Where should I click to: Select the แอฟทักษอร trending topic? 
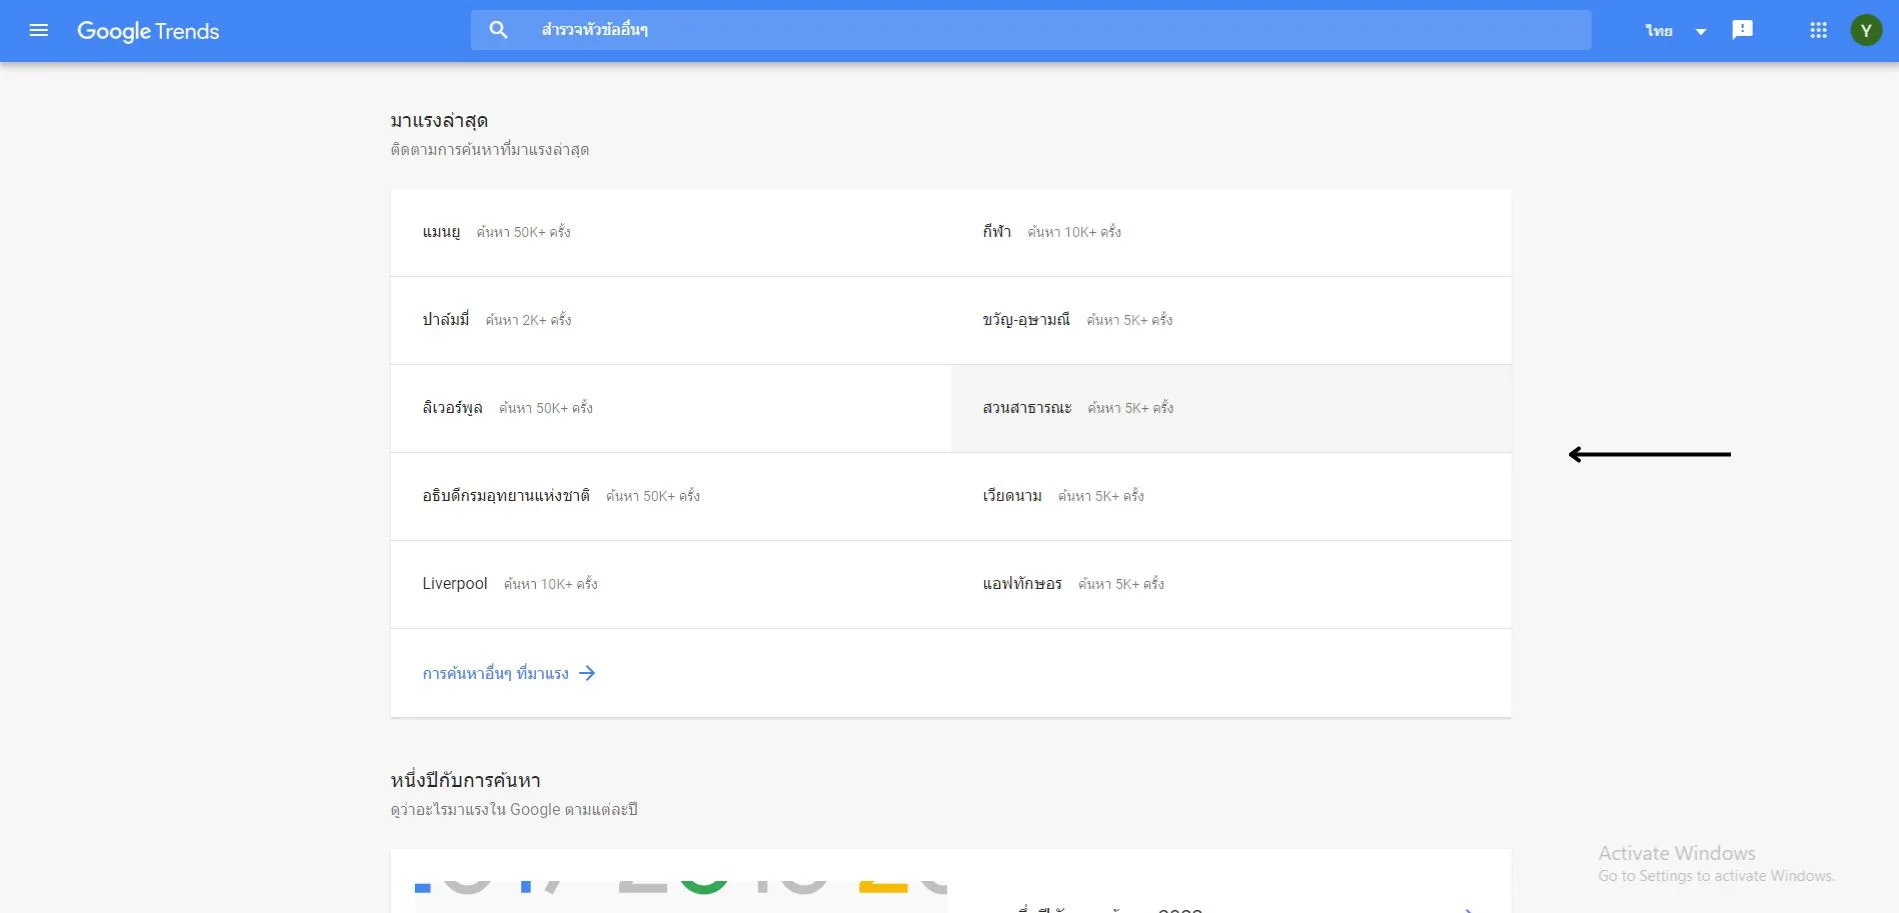pyautogui.click(x=1022, y=584)
